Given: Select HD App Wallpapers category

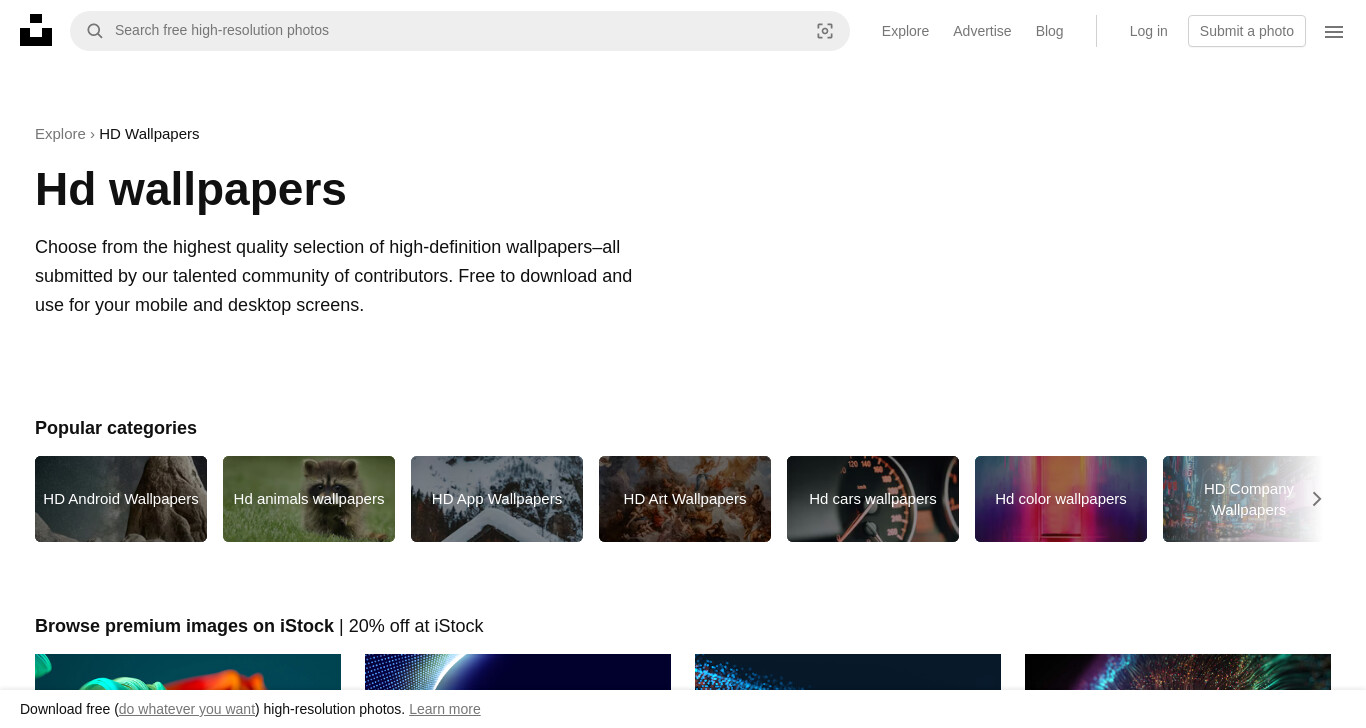Looking at the screenshot, I should click(497, 499).
